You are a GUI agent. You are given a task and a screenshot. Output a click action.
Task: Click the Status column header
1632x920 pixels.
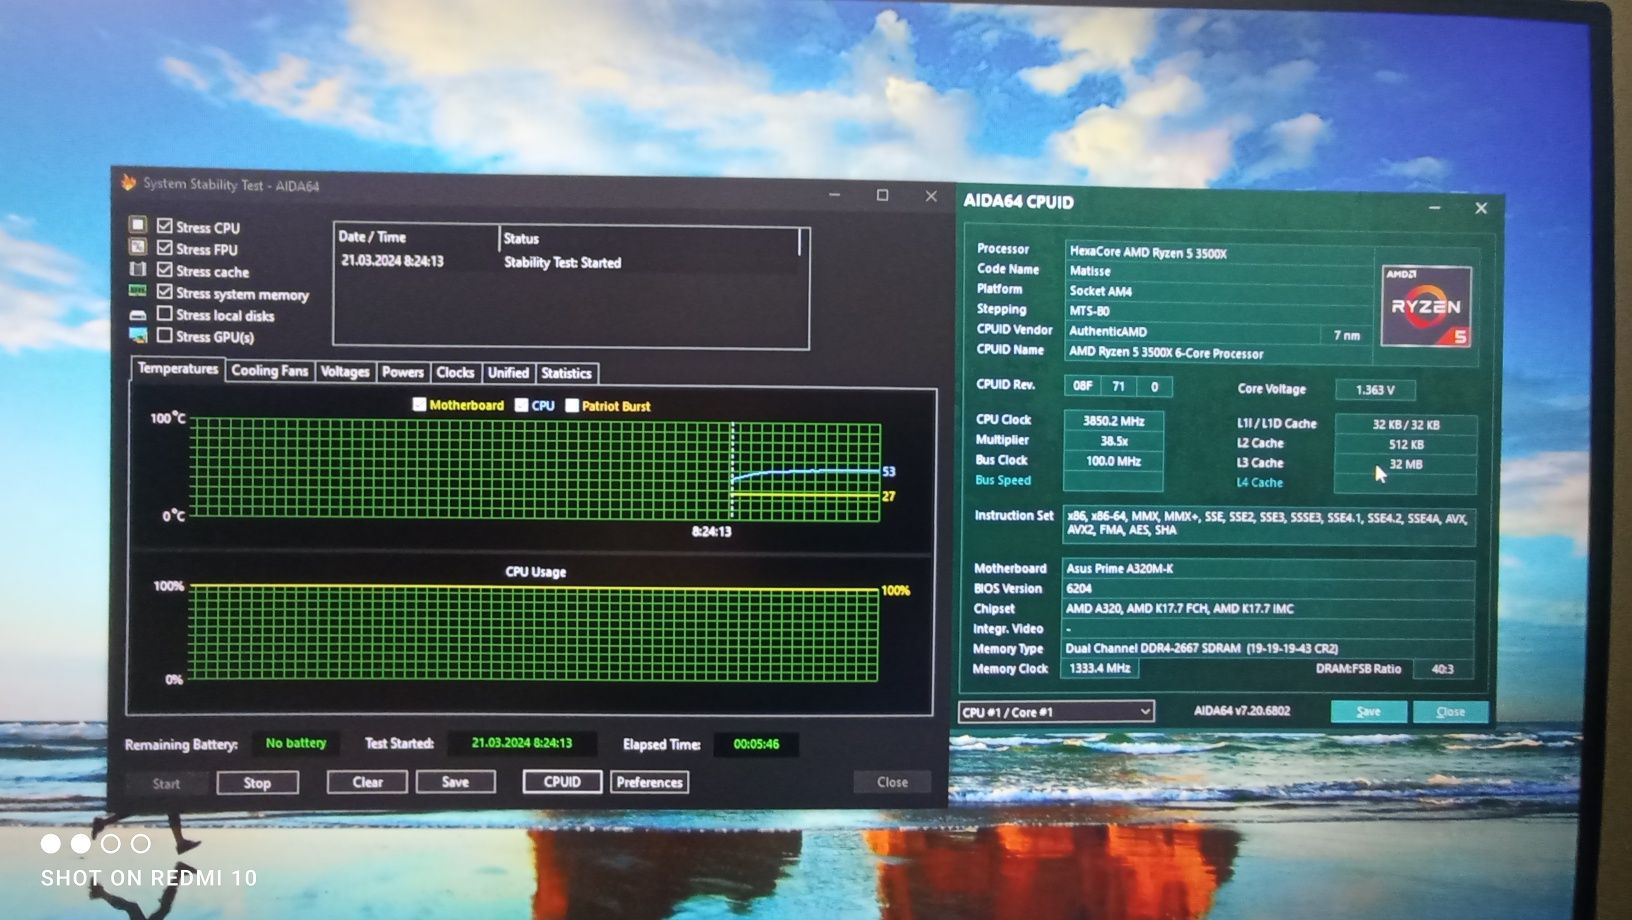click(x=648, y=238)
